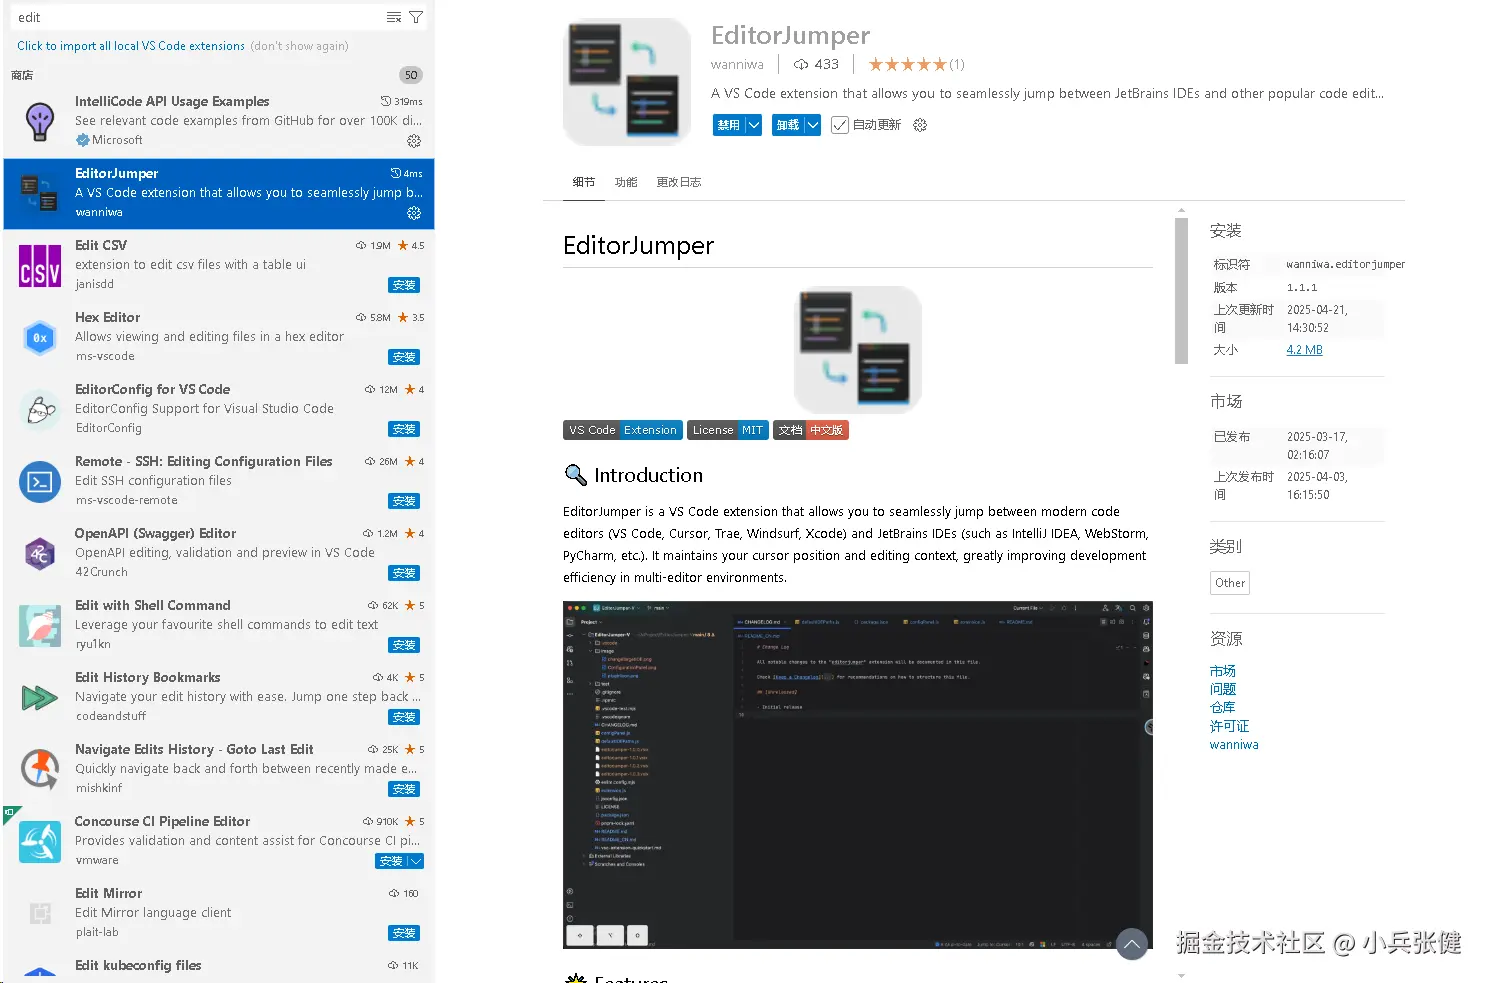Open EditorJumper list item manage gear
Image resolution: width=1488 pixels, height=983 pixels.
[x=414, y=213]
